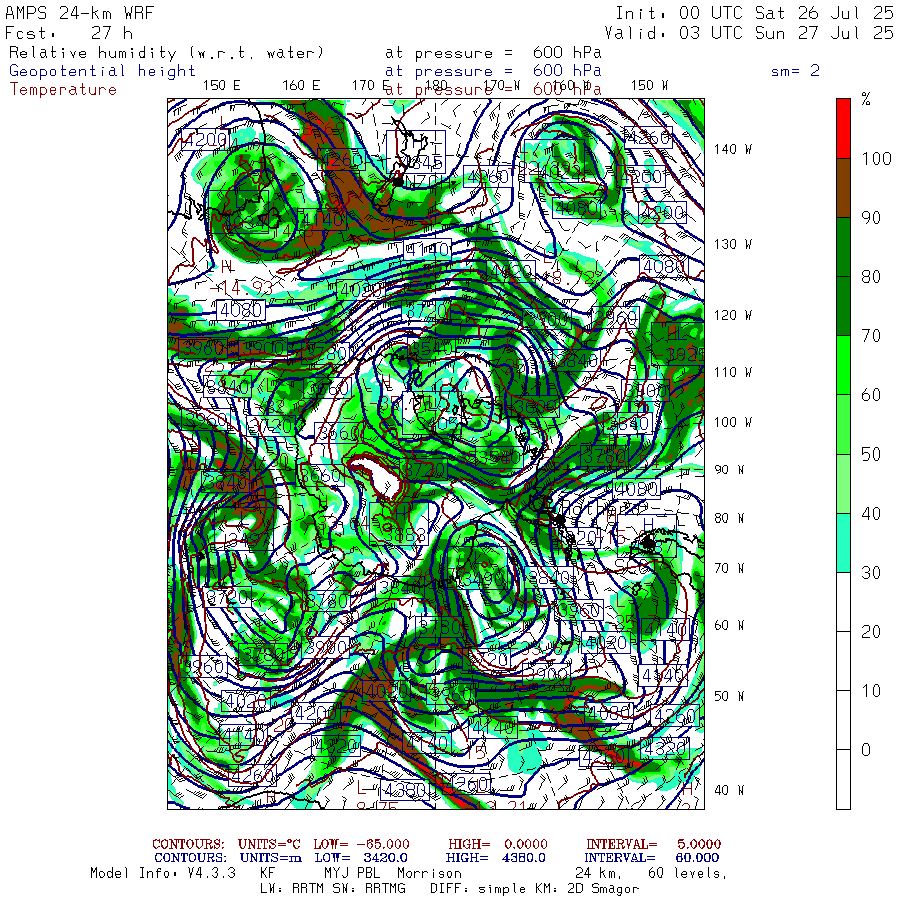
Task: Click the '4380' contour label at map bottom
Action: click(x=405, y=790)
